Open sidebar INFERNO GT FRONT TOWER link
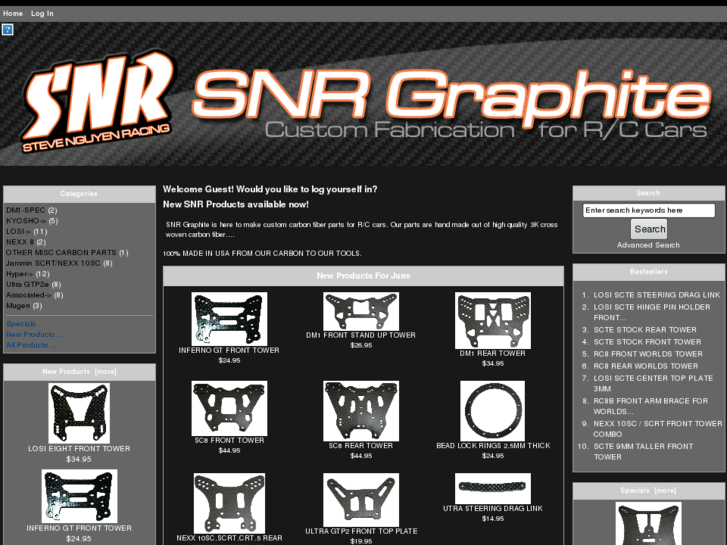The width and height of the screenshot is (727, 545). (x=79, y=528)
